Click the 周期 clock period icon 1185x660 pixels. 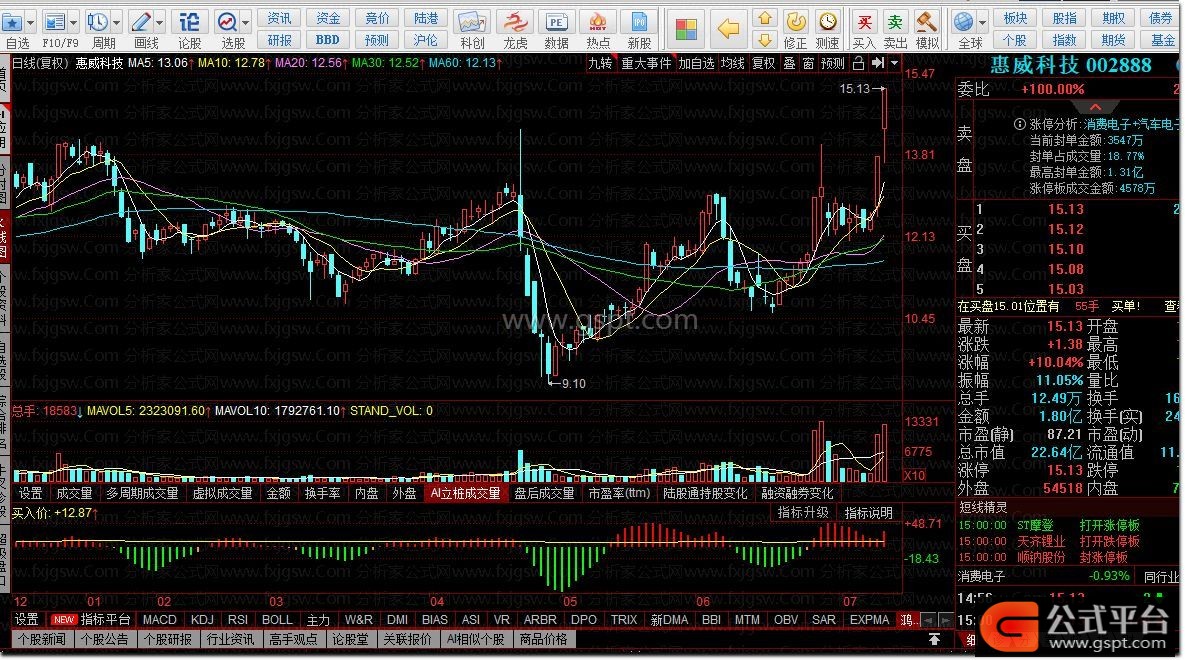(97, 22)
